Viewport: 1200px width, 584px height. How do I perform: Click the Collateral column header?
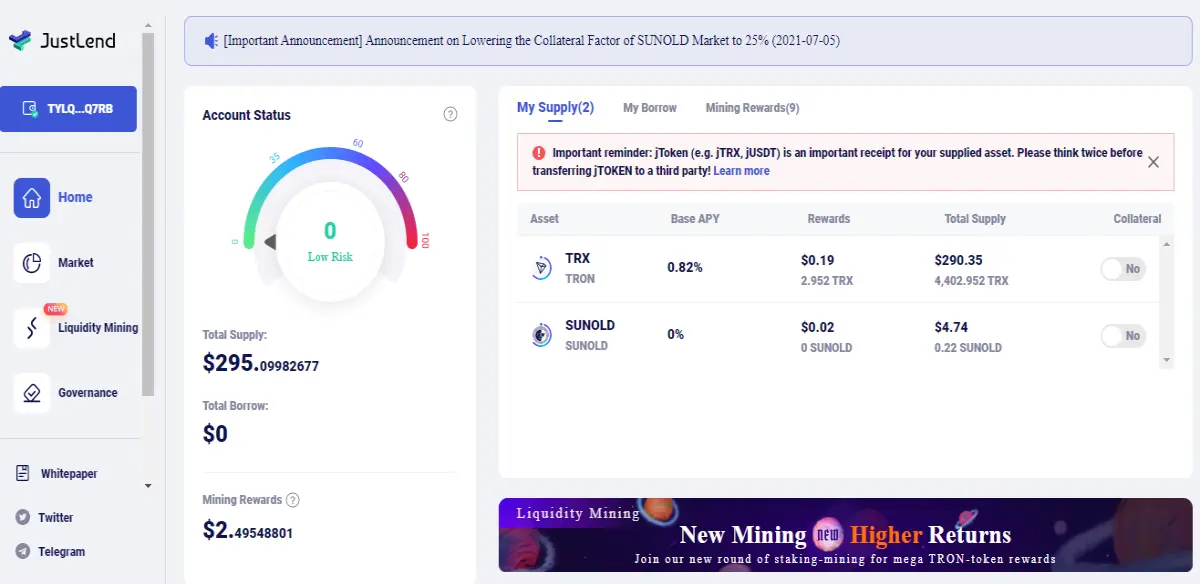1137,219
